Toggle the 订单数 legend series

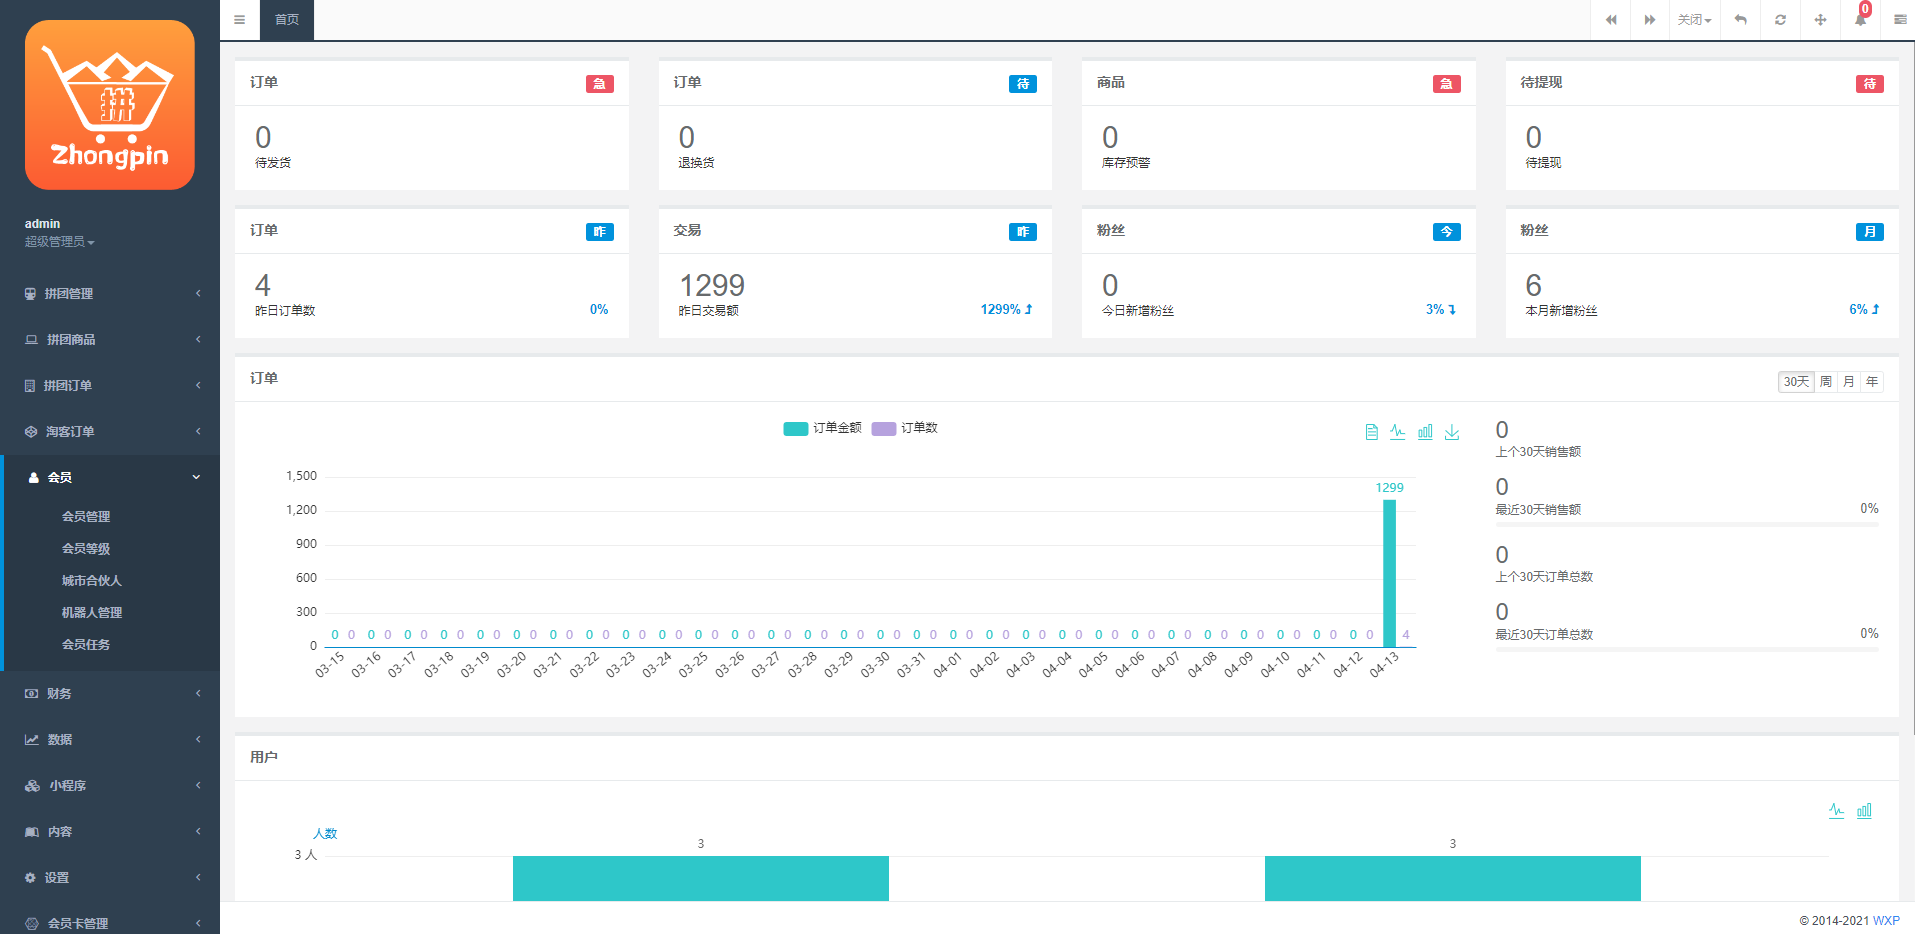click(905, 428)
